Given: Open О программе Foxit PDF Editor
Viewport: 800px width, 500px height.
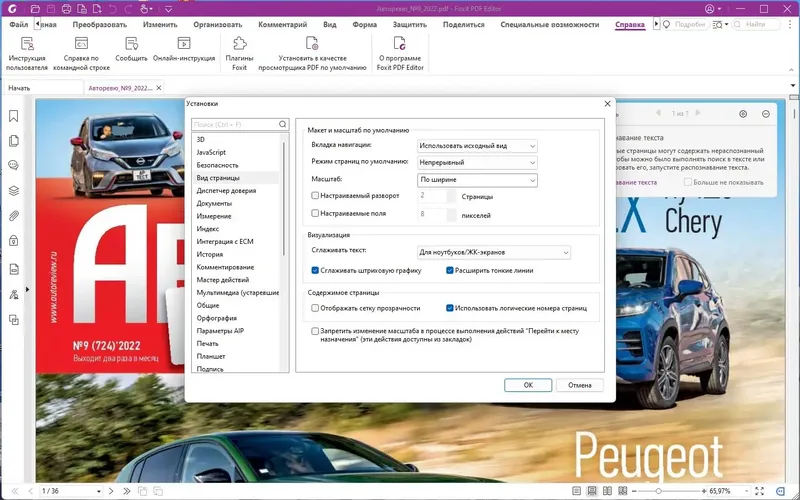Looking at the screenshot, I should coord(400,53).
